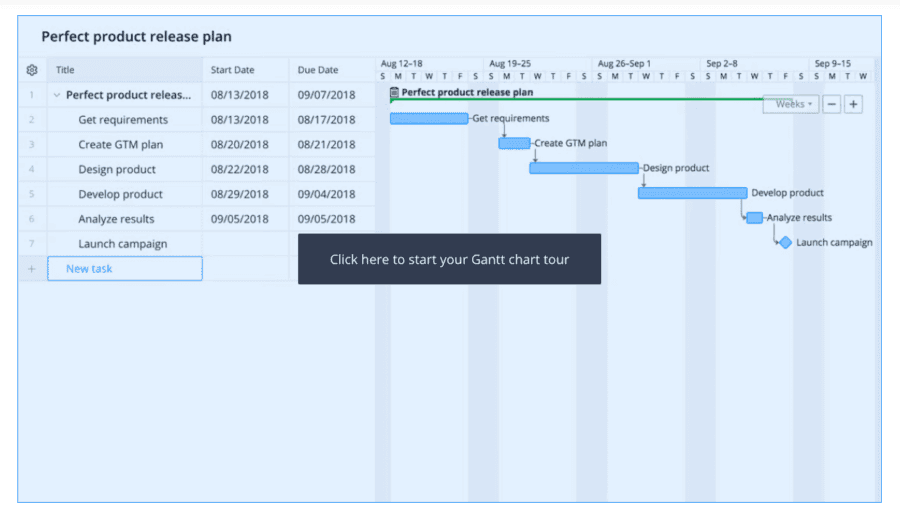900x510 pixels.
Task: Click start date 08/20/2018 cell
Action: pyautogui.click(x=239, y=145)
